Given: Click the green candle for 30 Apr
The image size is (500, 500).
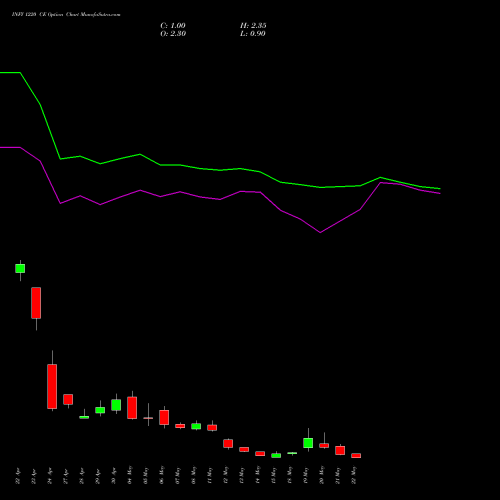Looking at the screenshot, I should pos(116,405).
